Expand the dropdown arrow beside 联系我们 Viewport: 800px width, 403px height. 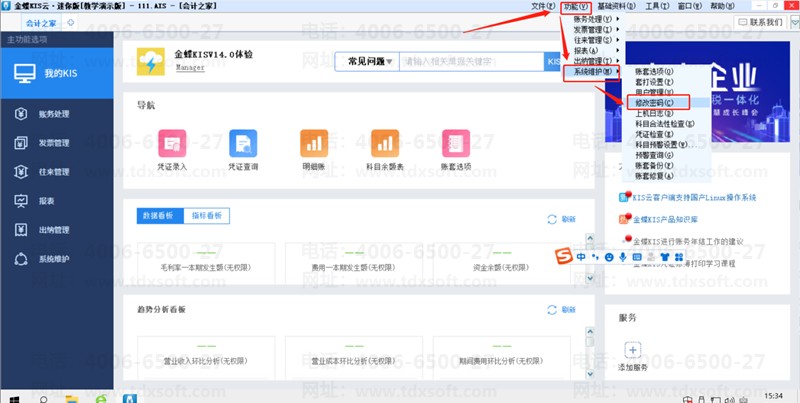794,22
